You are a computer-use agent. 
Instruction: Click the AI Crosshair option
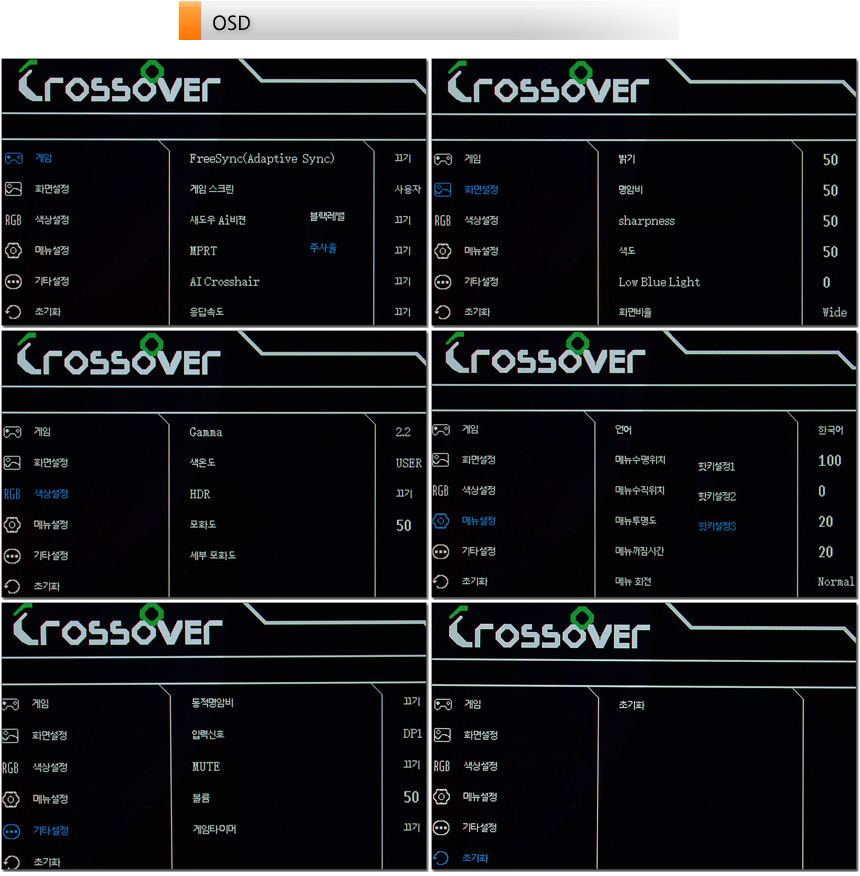coord(224,282)
